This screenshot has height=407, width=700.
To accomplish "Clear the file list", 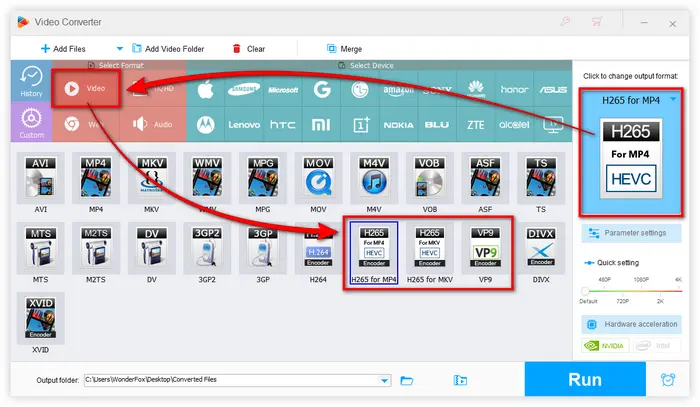I will [x=249, y=49].
